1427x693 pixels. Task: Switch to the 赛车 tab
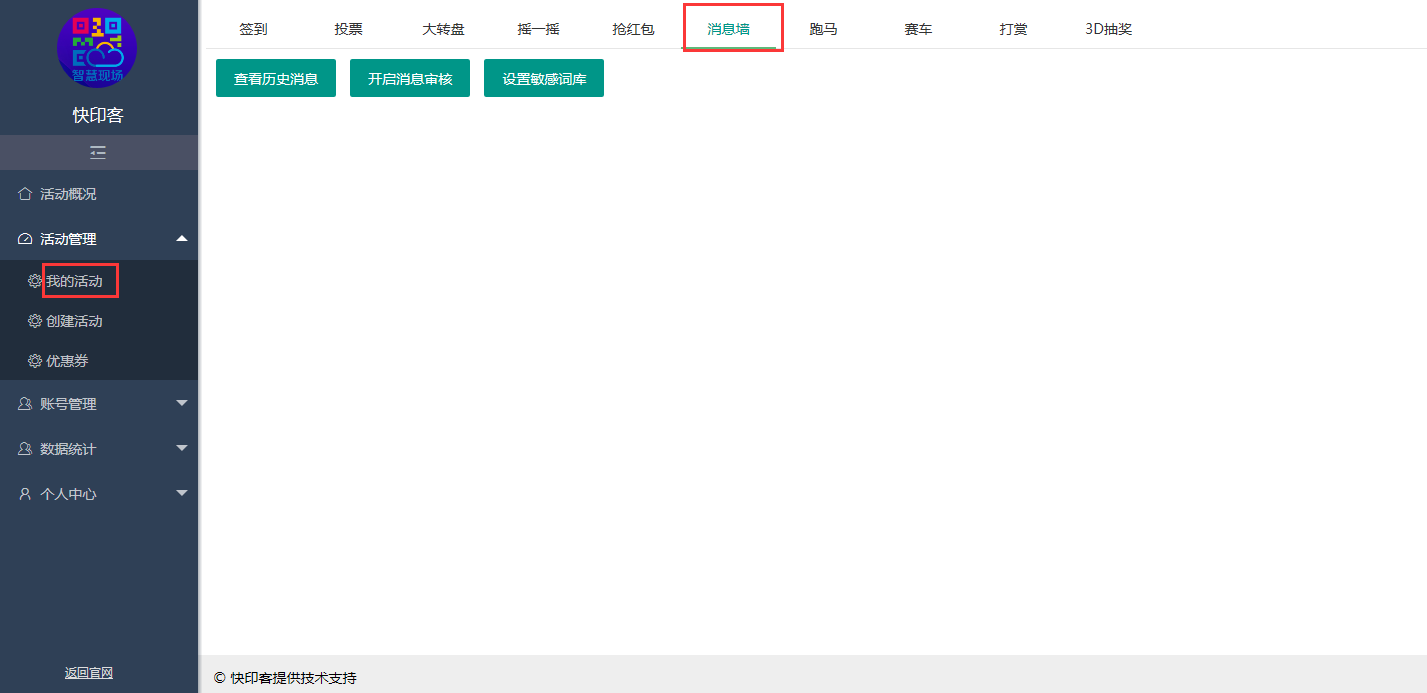918,29
